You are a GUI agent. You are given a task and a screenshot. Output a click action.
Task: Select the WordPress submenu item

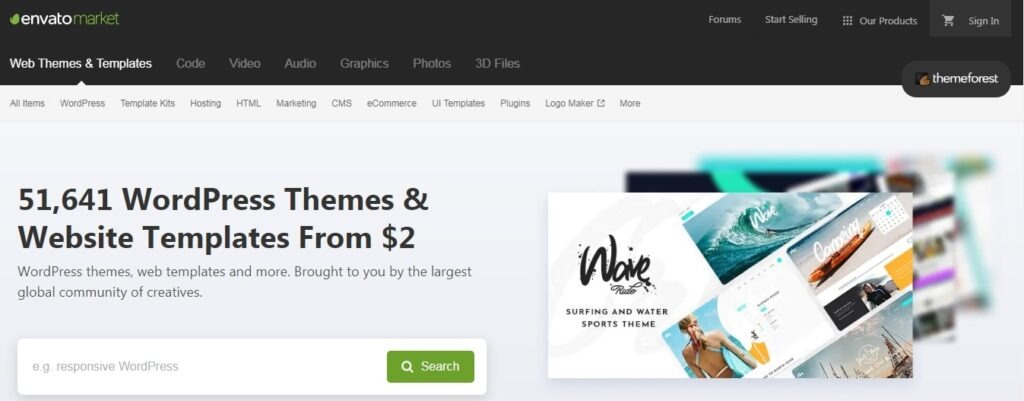point(82,103)
